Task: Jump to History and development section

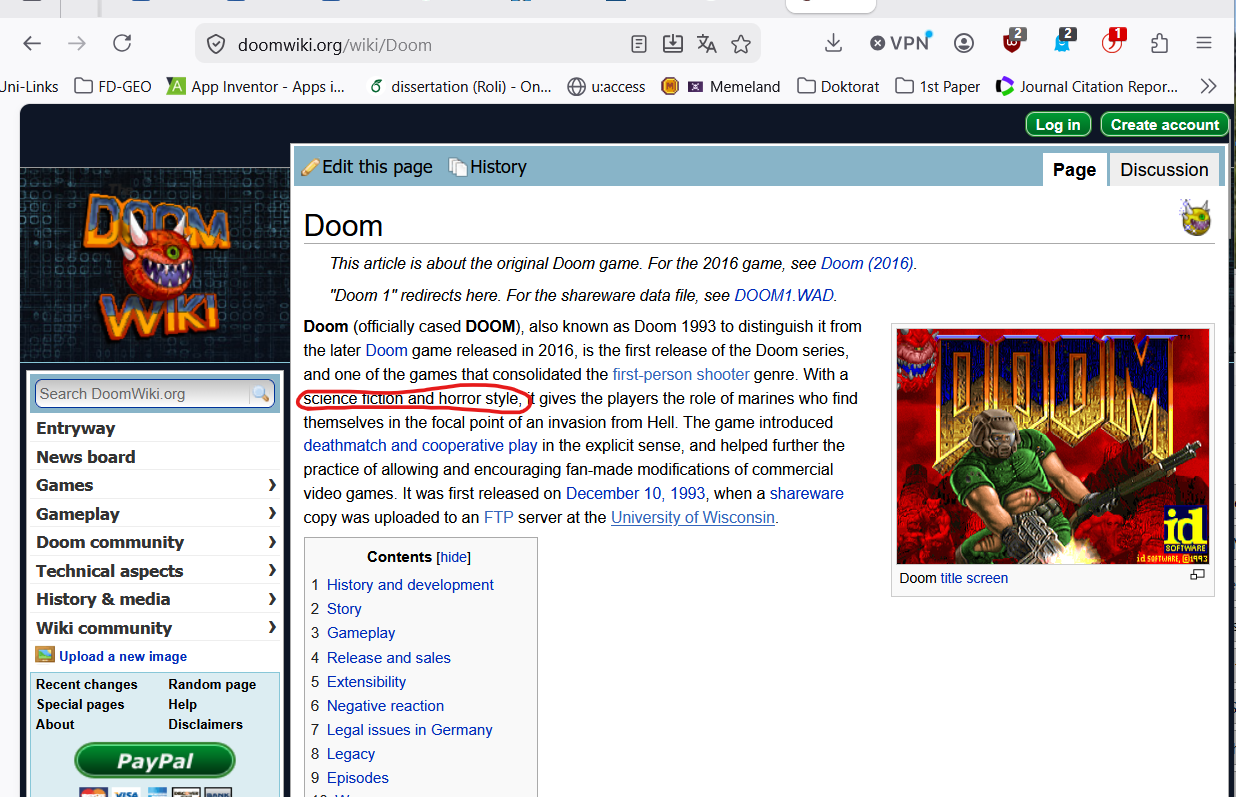Action: [x=410, y=585]
